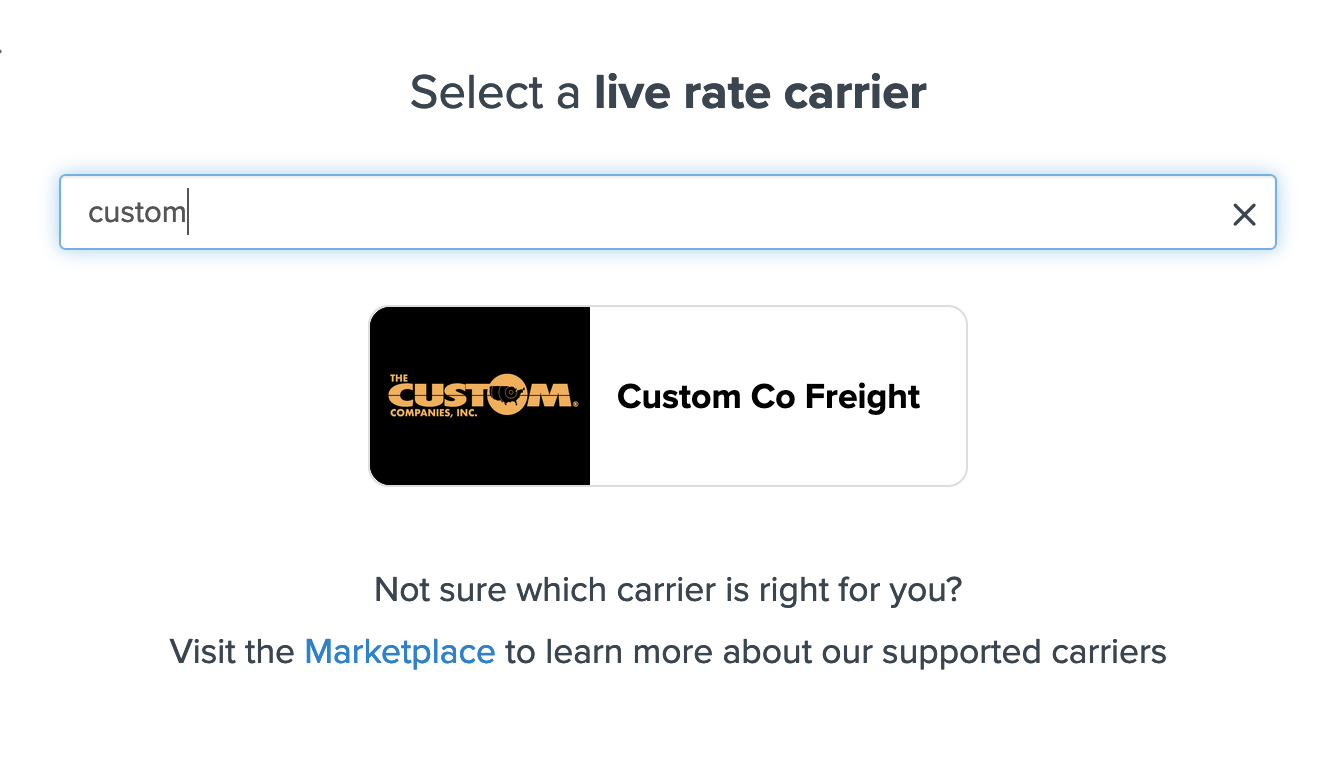Click the "Custom Co Freight" label text
The image size is (1336, 764).
(768, 396)
